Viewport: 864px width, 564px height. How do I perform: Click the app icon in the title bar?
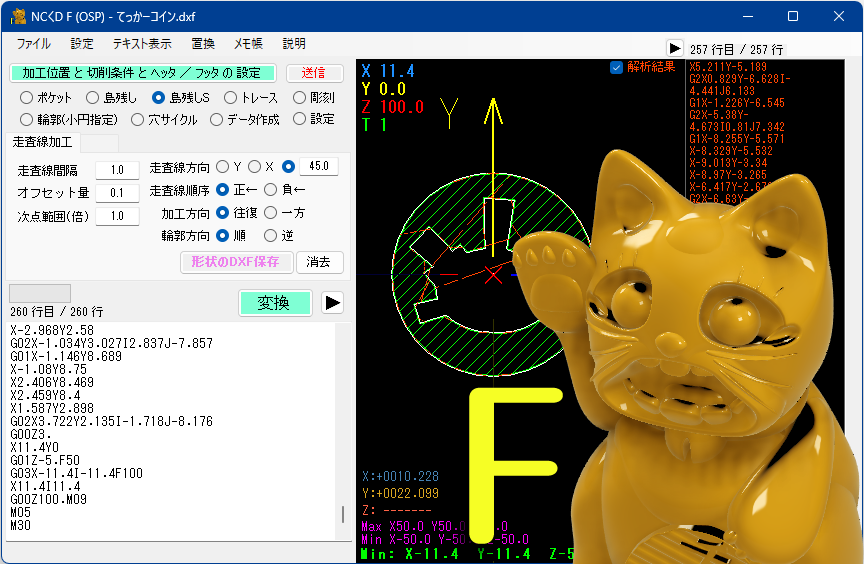[18, 17]
